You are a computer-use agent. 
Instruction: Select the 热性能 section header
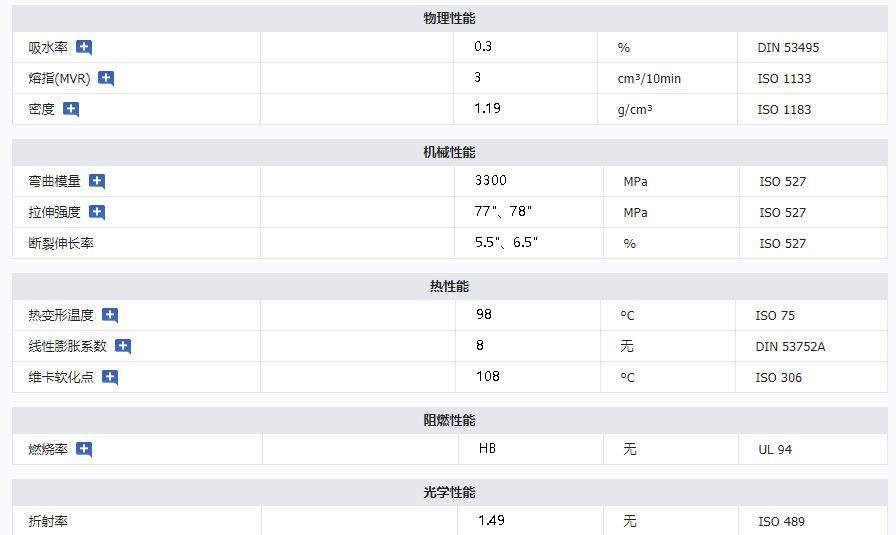click(449, 286)
